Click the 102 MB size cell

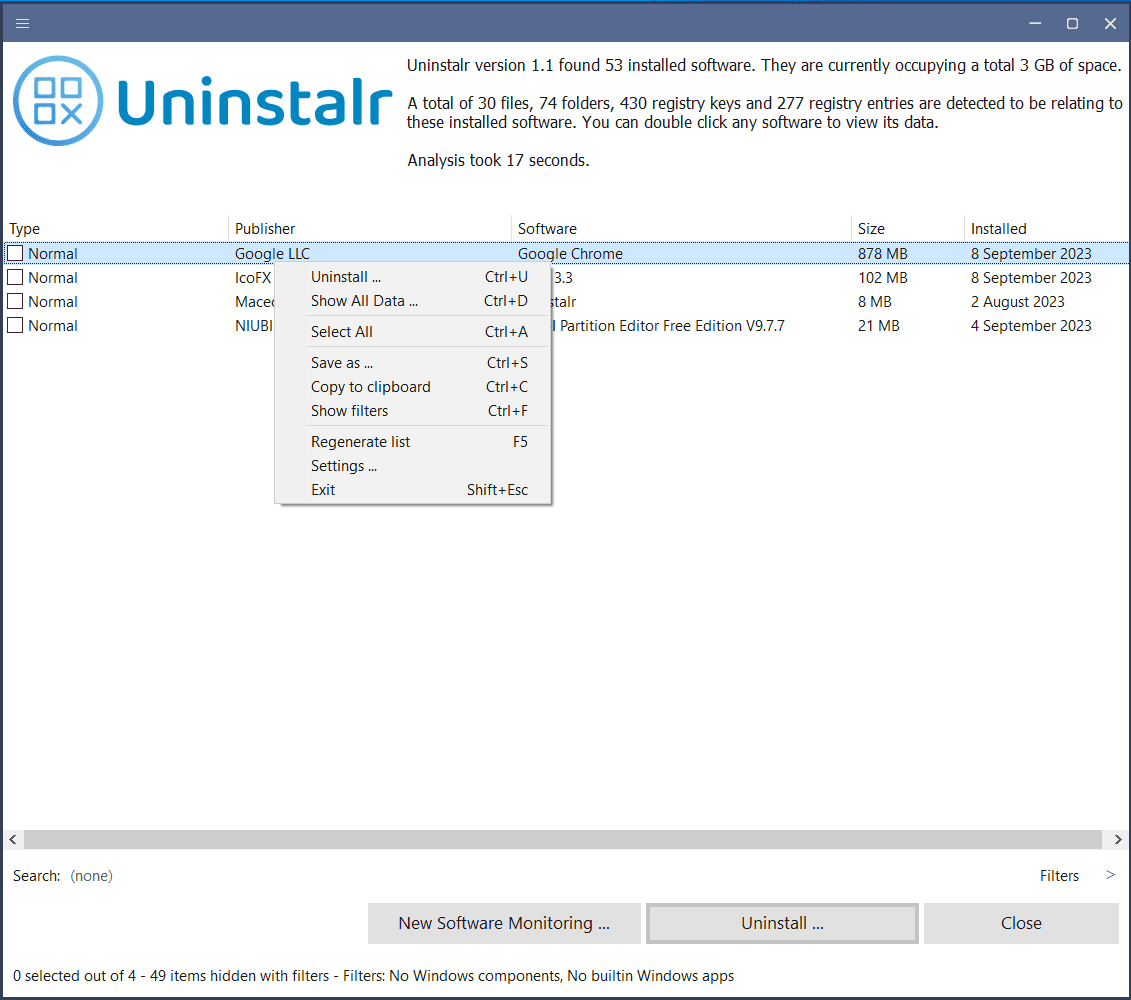pos(883,277)
